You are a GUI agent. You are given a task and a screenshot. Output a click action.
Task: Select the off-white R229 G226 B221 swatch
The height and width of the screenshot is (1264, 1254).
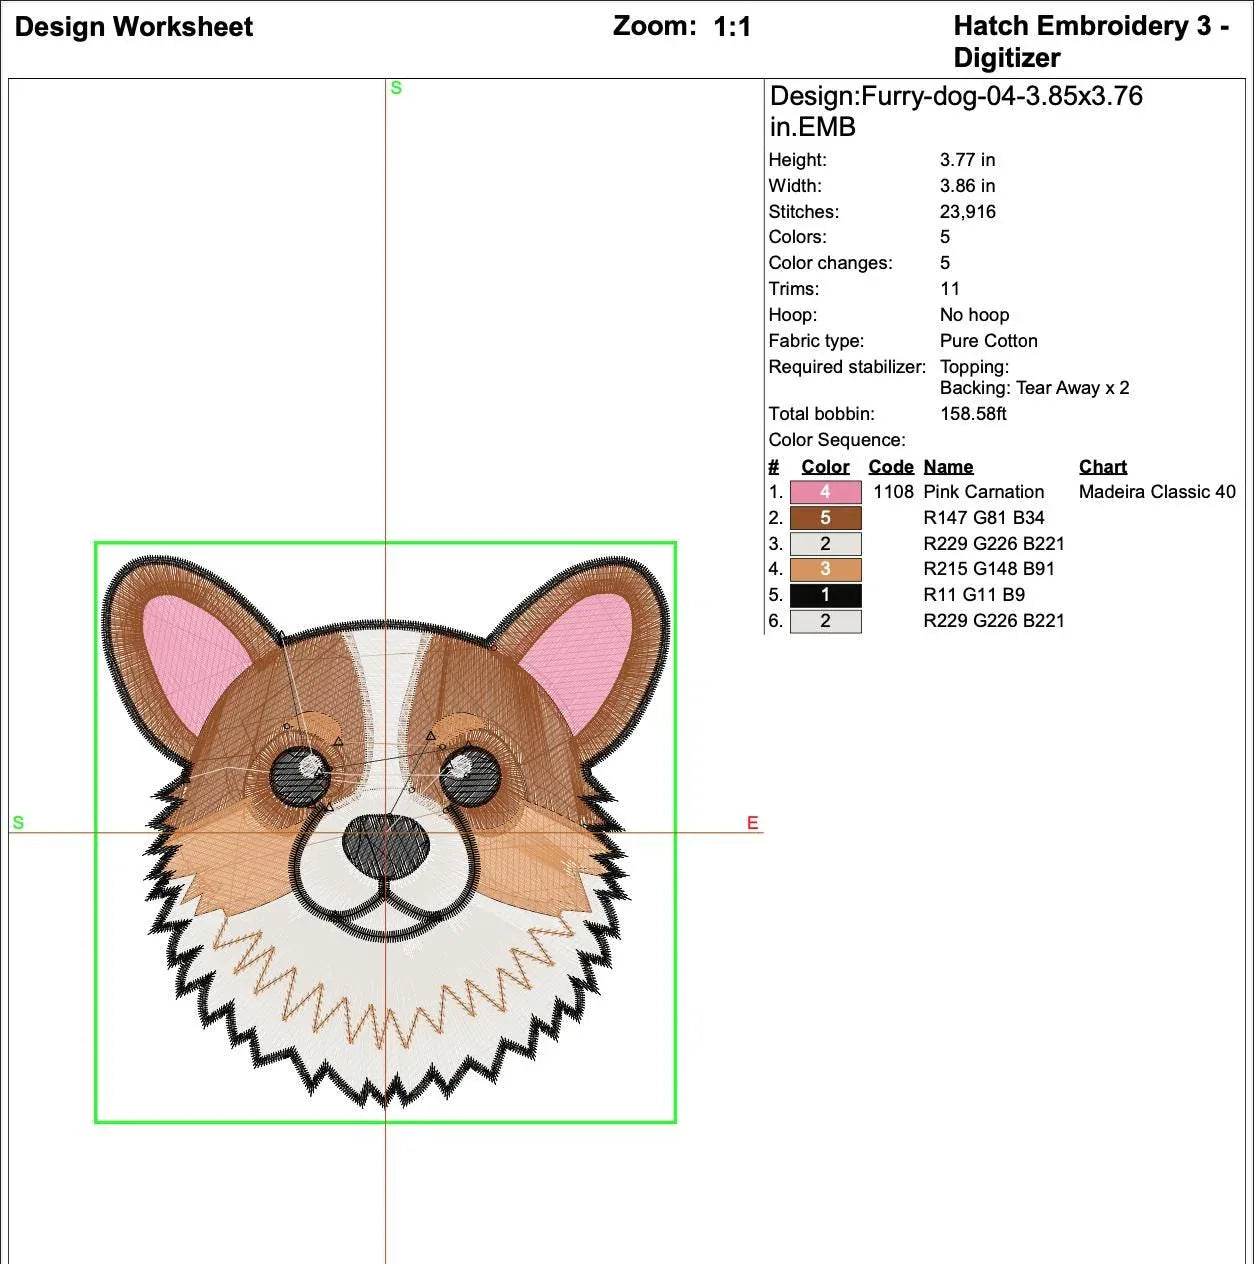coord(823,543)
